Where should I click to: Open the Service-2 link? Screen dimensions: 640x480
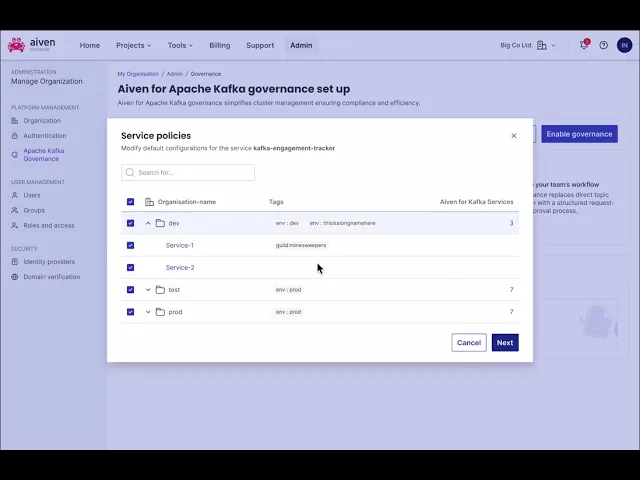[x=180, y=267]
